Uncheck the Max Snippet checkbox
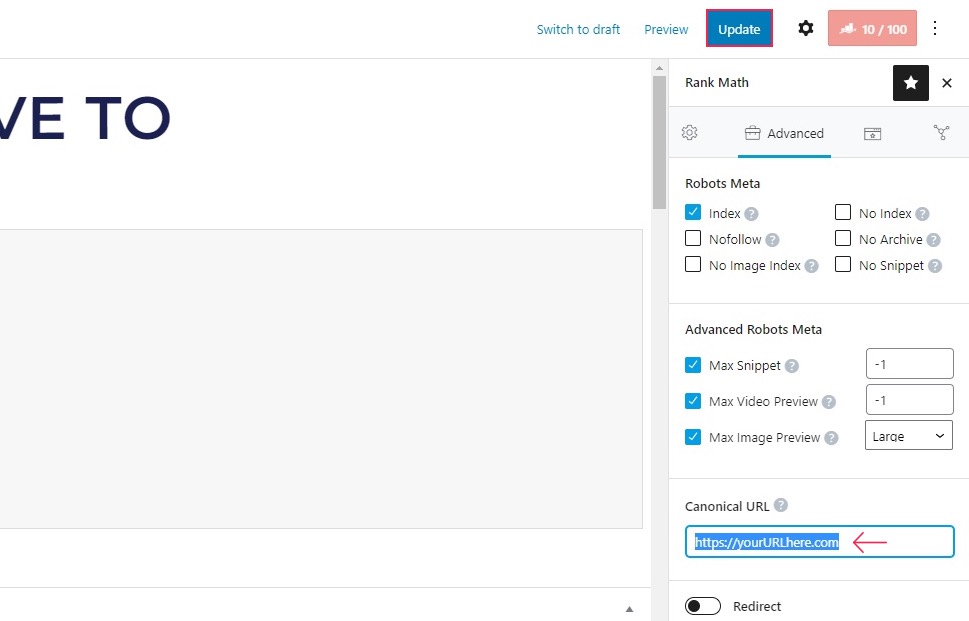Screen dimensions: 969x621 tap(693, 365)
